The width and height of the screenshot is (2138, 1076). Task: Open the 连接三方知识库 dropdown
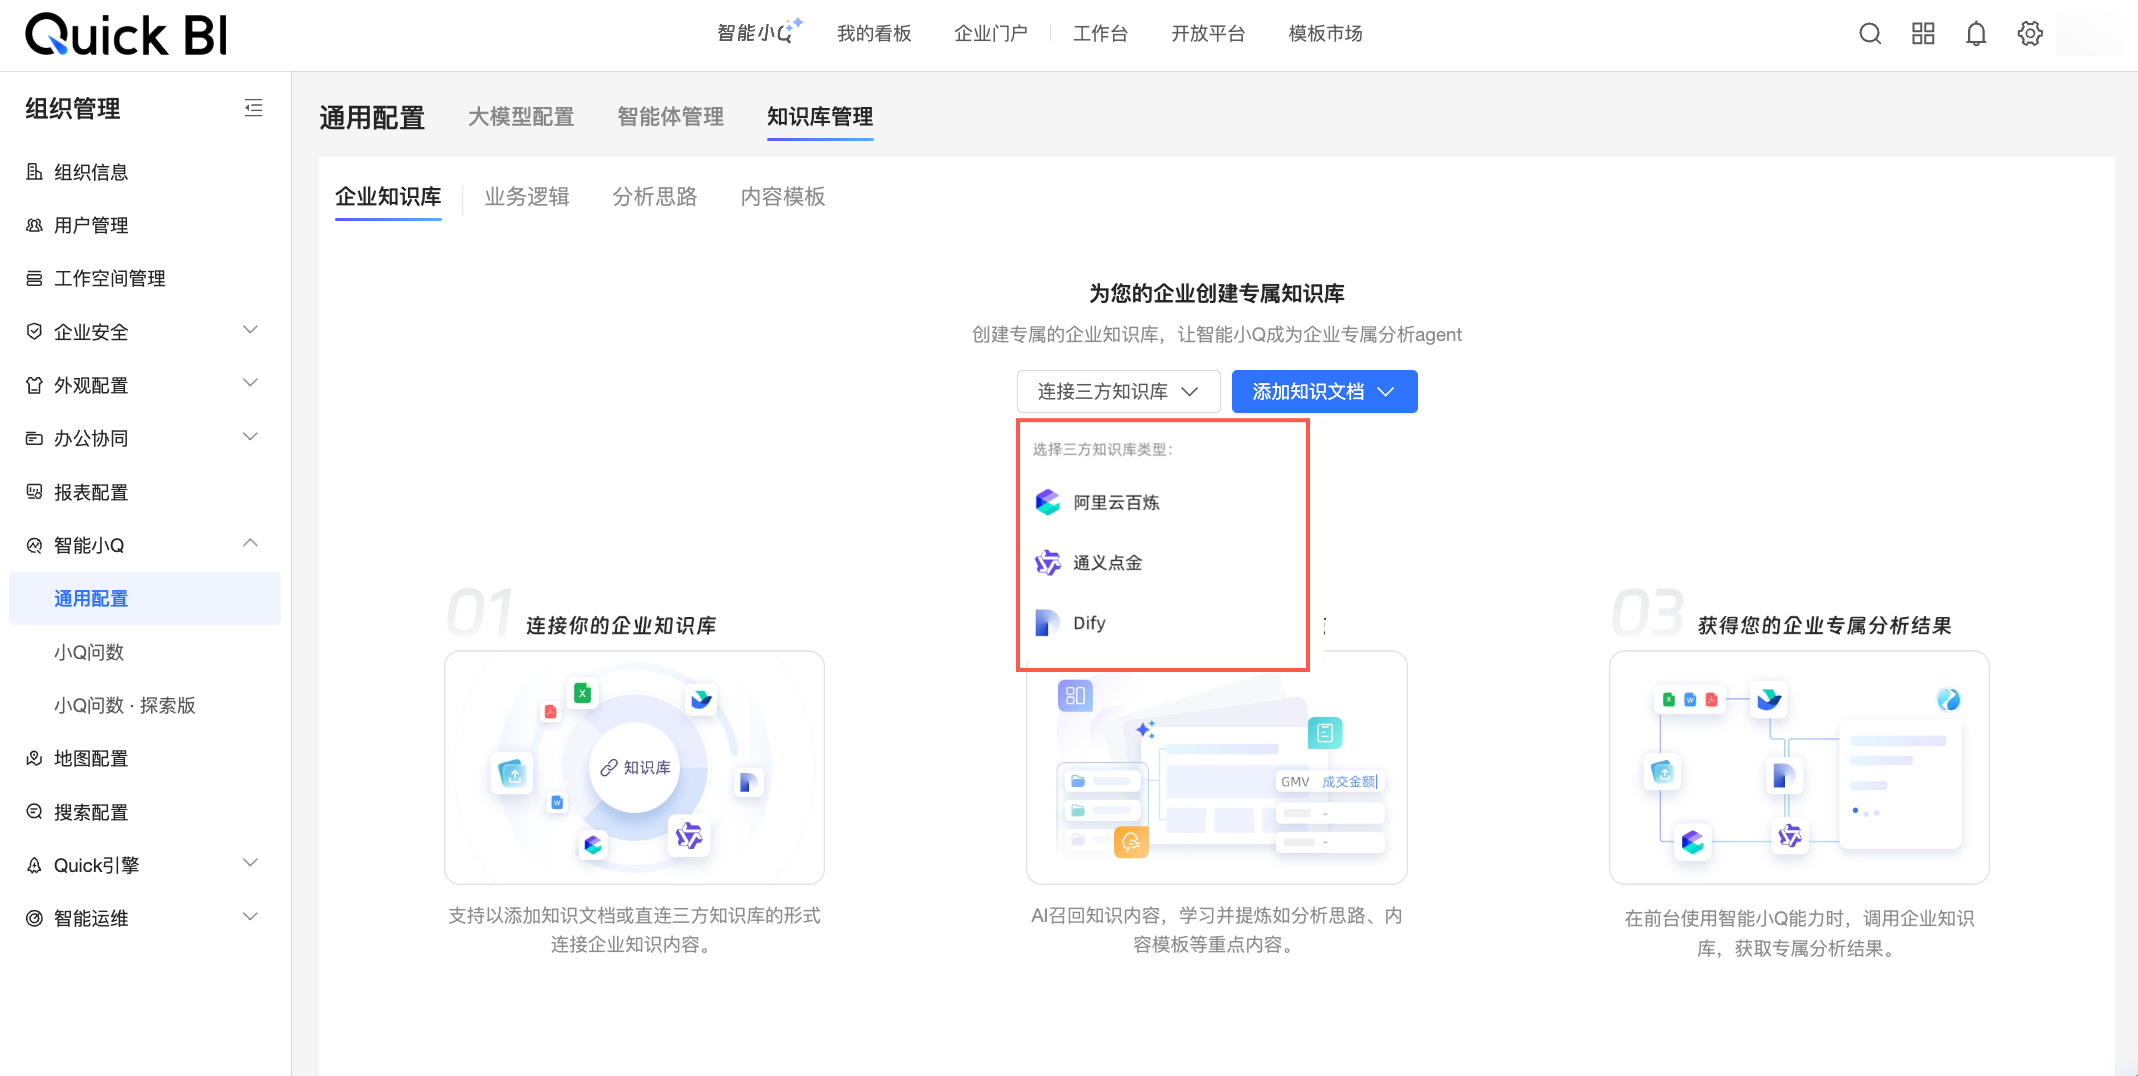[x=1118, y=391]
